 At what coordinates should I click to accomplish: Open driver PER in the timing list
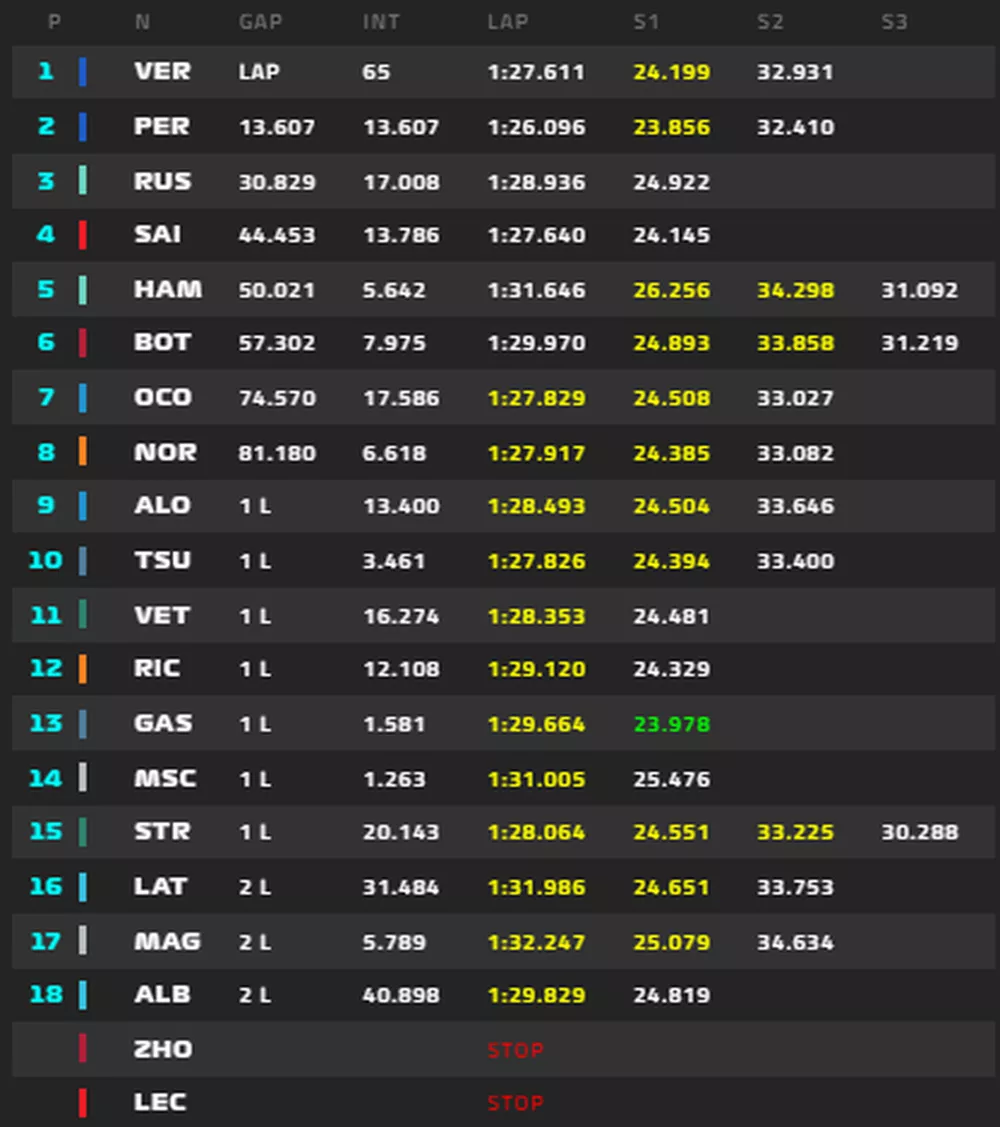click(x=162, y=127)
